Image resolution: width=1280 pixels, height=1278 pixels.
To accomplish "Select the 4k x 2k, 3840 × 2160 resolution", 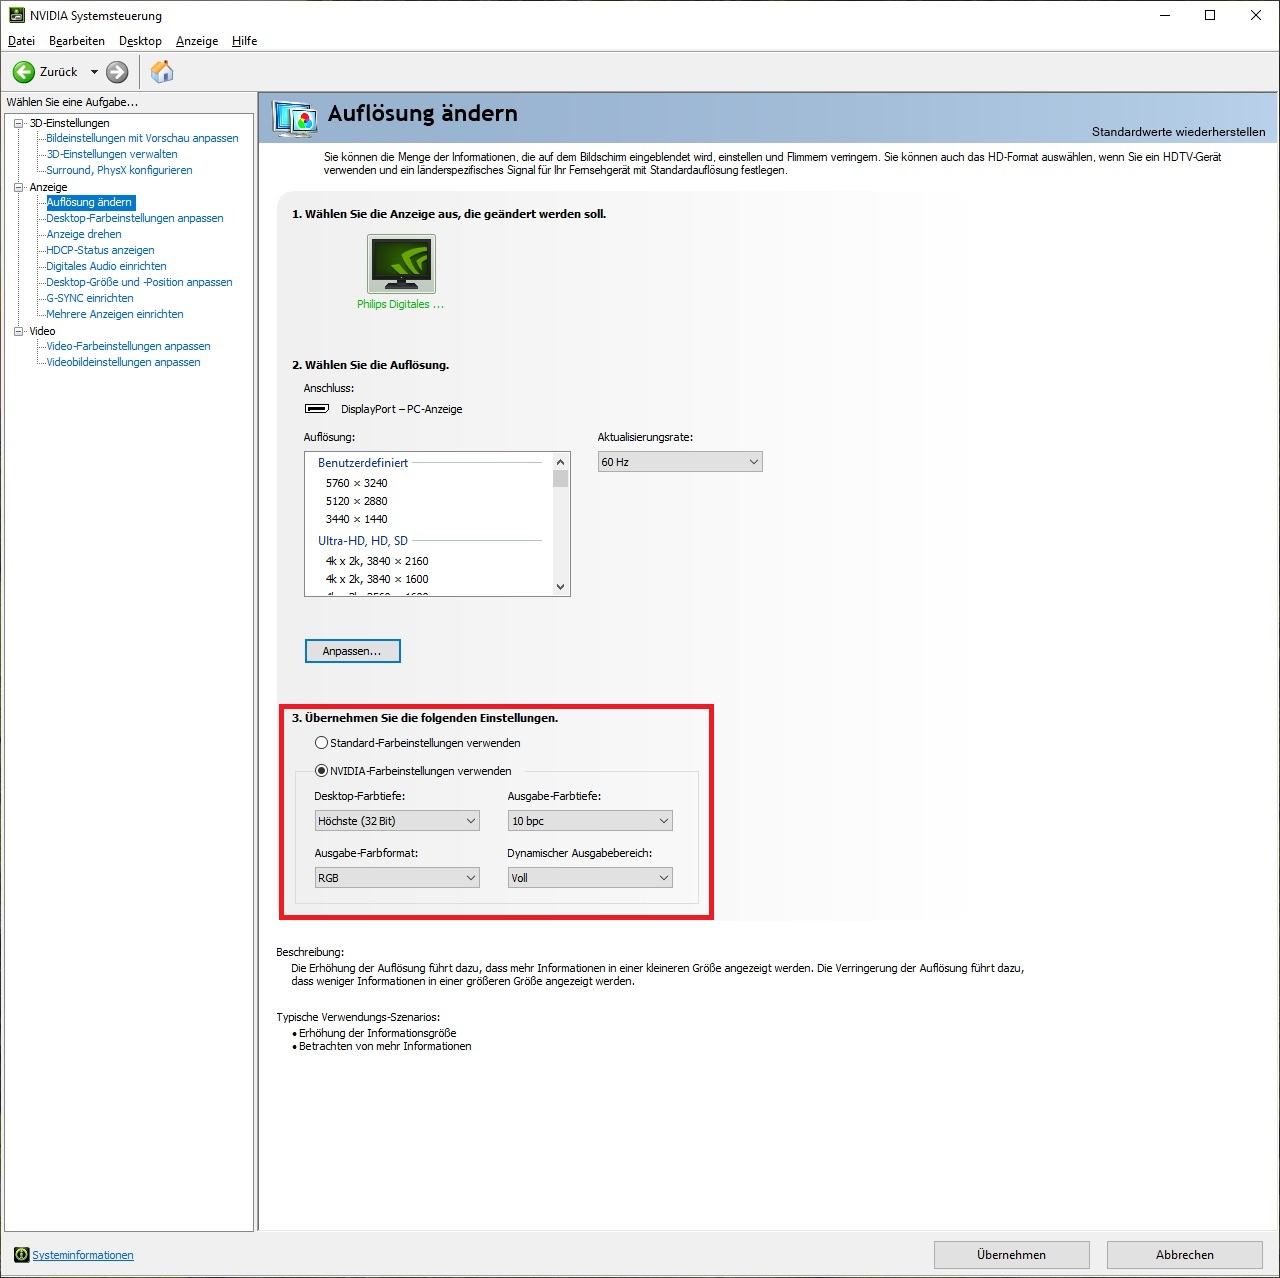I will [377, 561].
